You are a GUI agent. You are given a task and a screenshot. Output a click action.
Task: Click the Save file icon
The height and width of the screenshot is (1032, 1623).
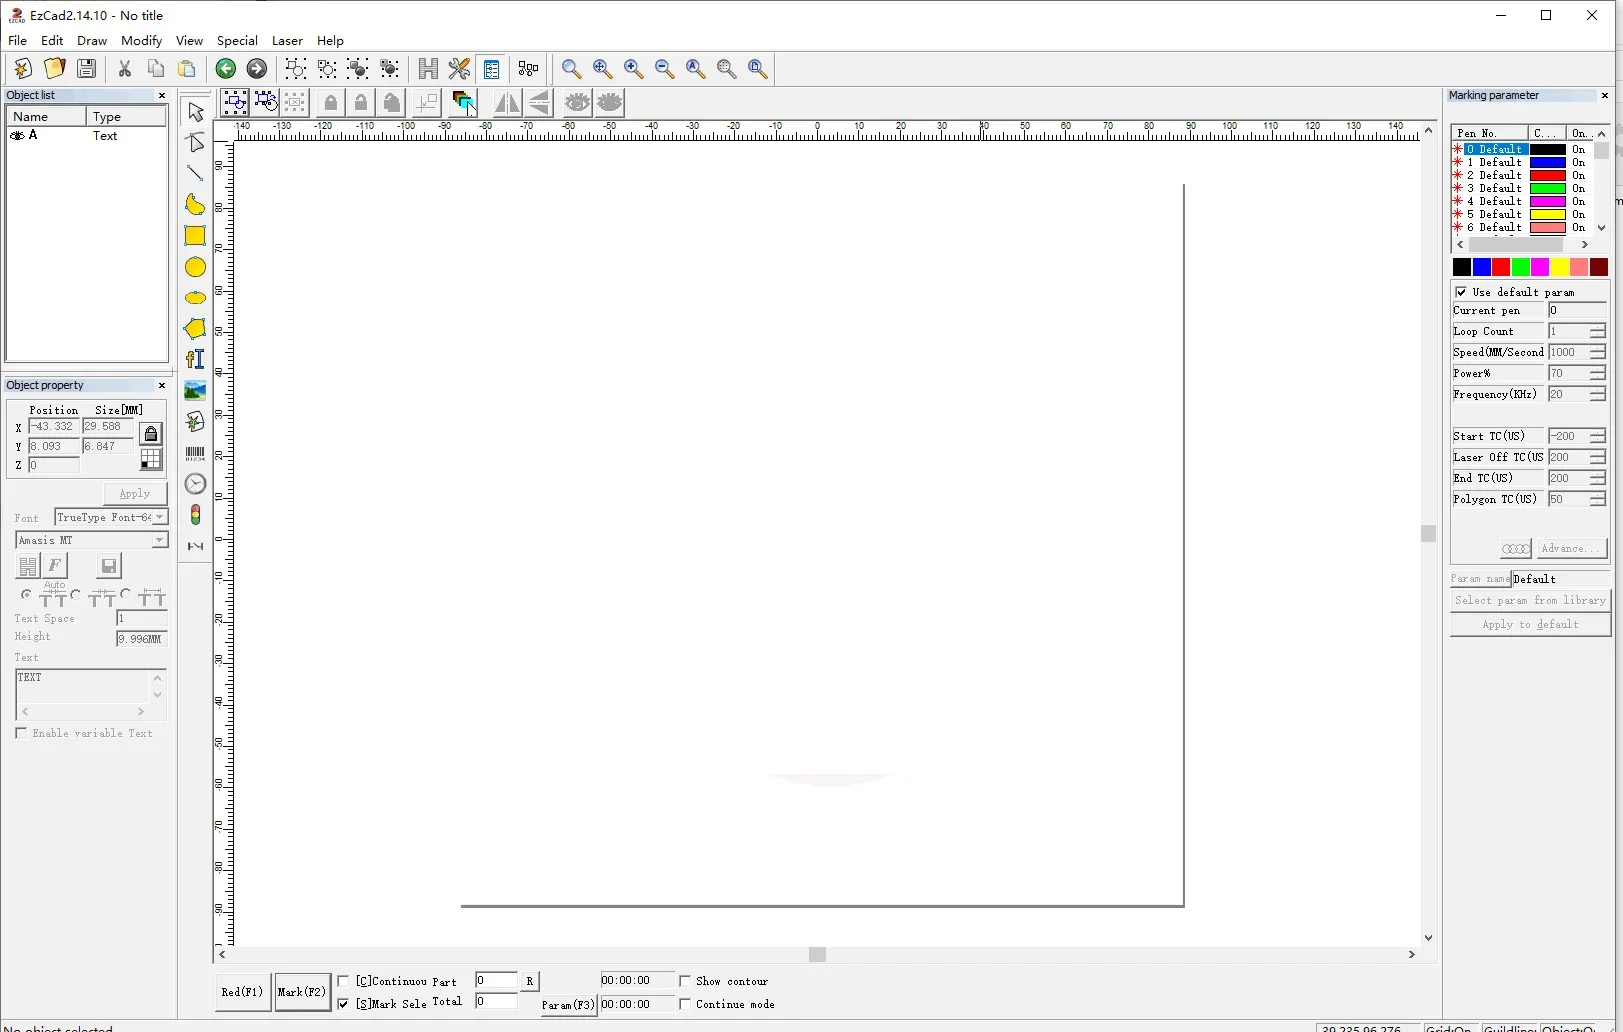coord(87,68)
